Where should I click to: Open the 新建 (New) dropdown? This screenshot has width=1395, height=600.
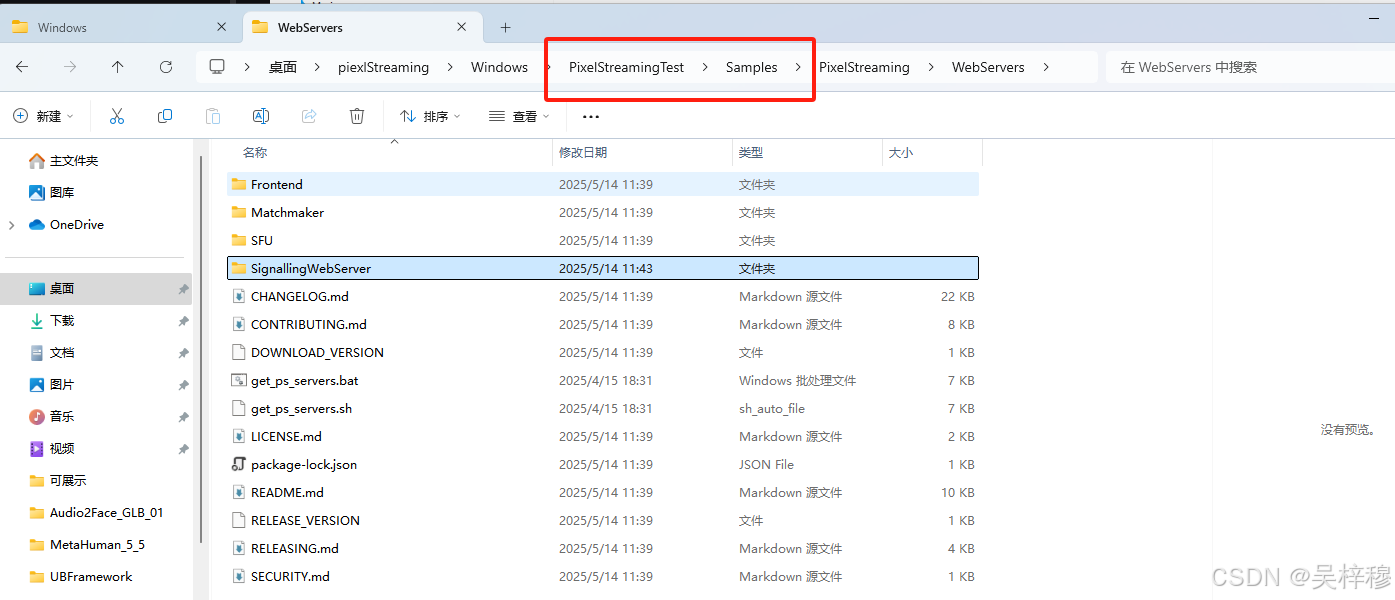(x=43, y=116)
